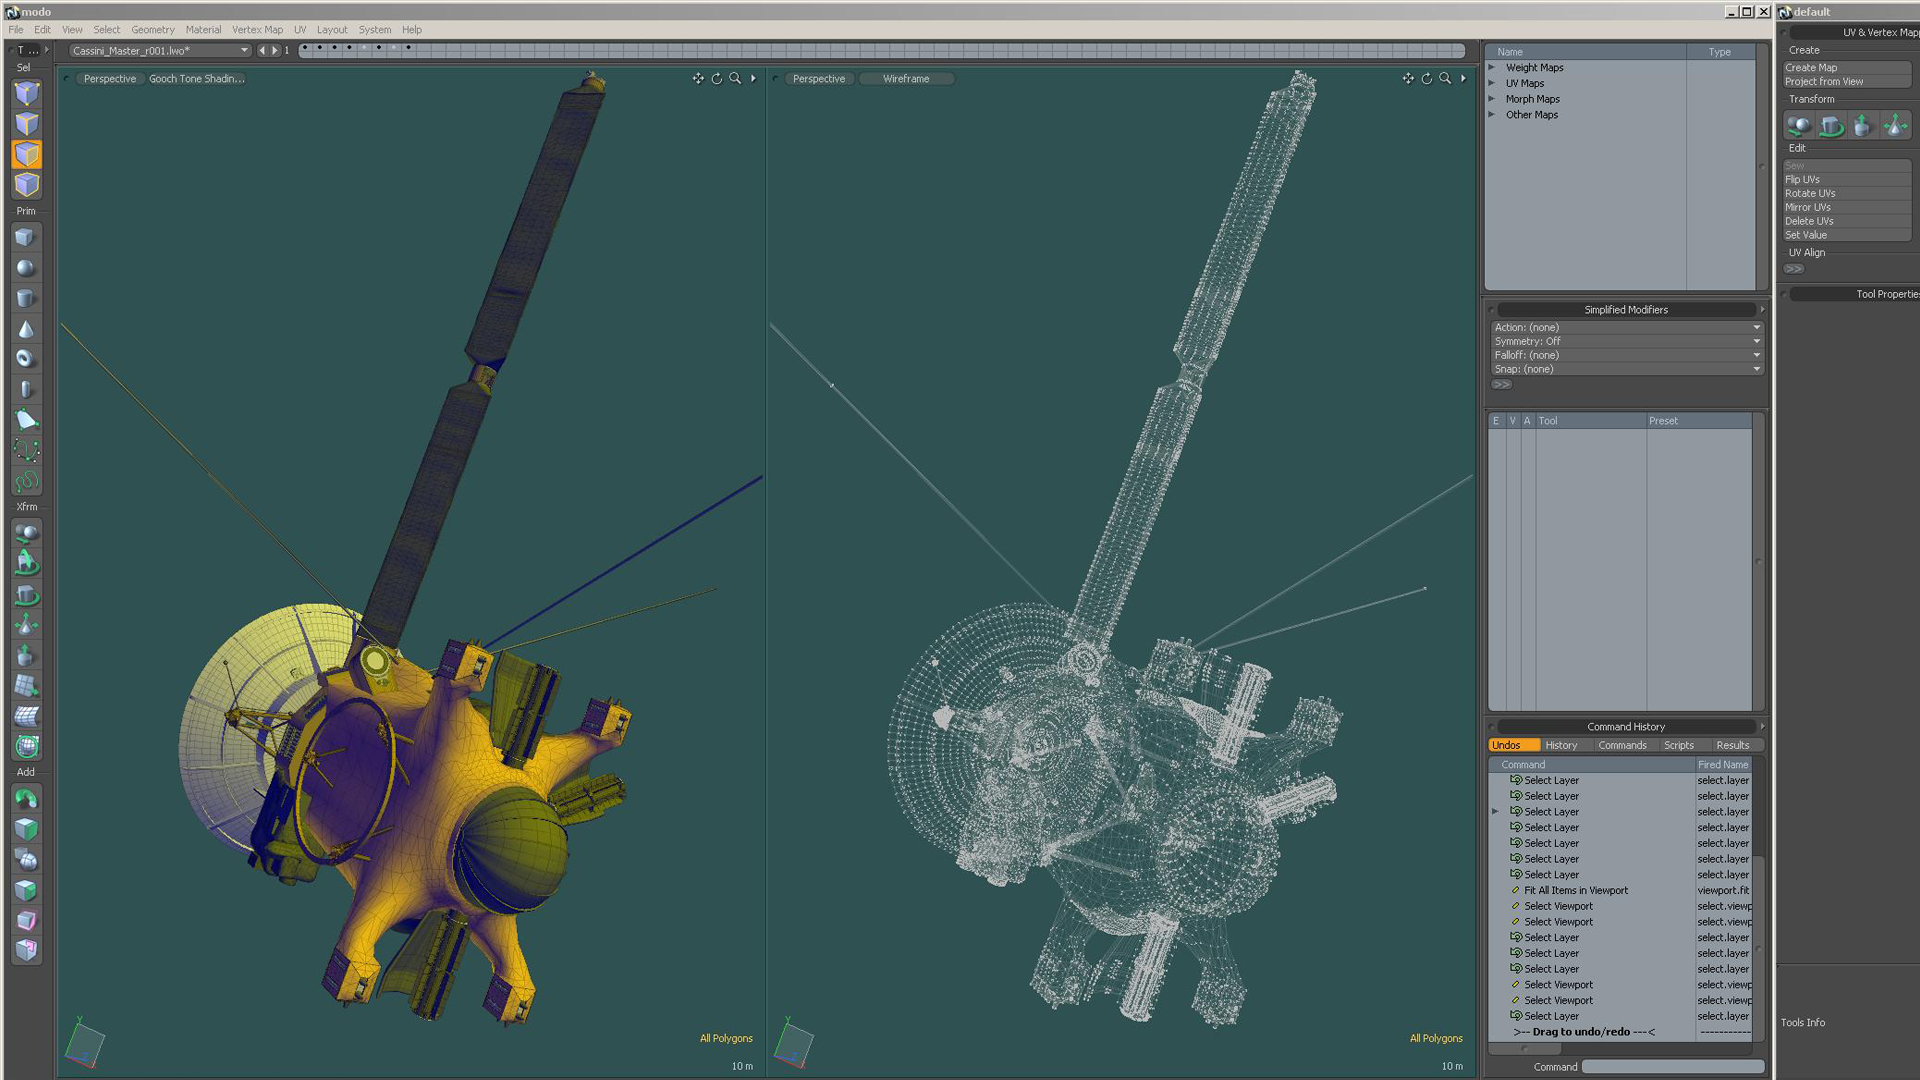Activate the Polygons selection mode icon
Screen dimensions: 1920x1080
pos(27,154)
